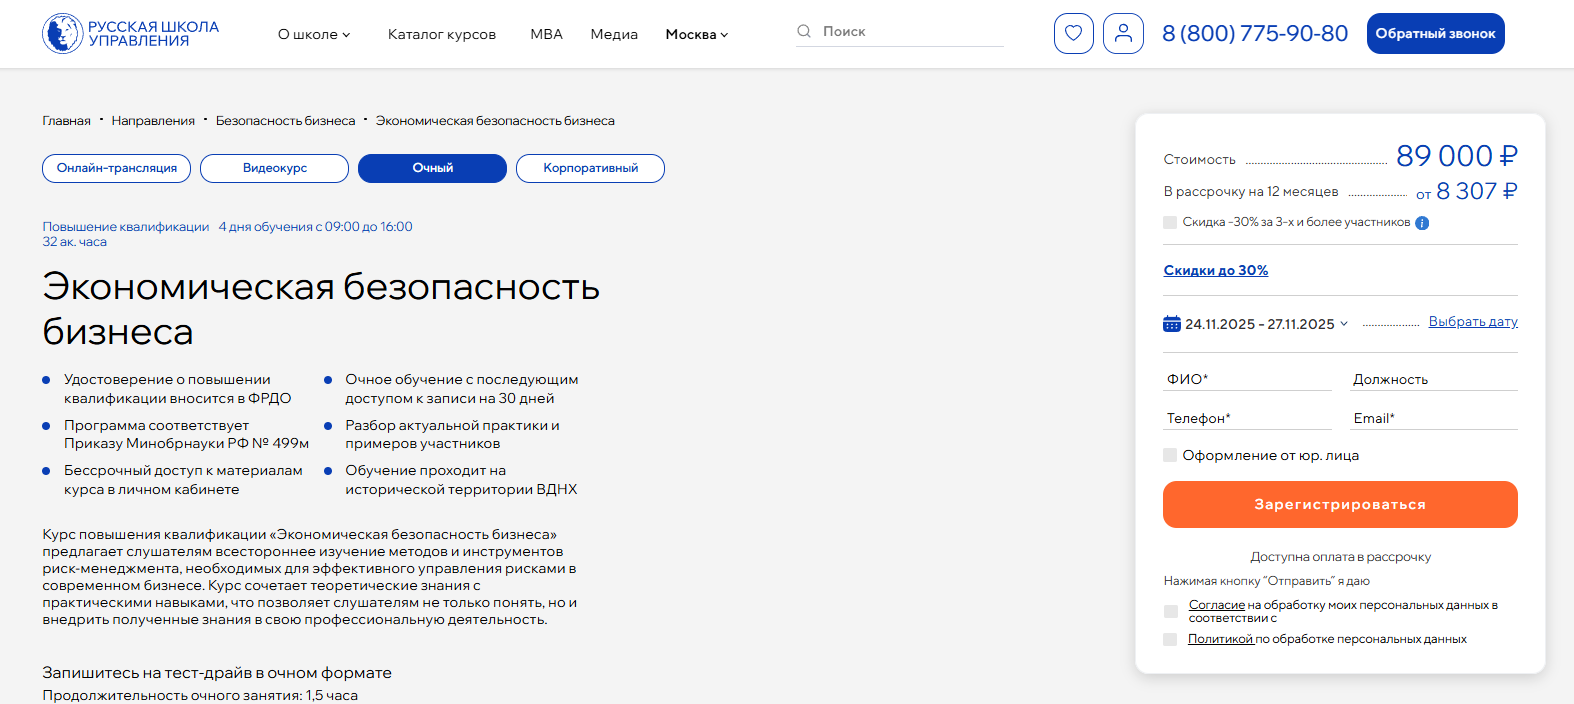Image resolution: width=1574 pixels, height=704 pixels.
Task: Switch to the 'Видеокурс' format tab
Action: pyautogui.click(x=274, y=168)
